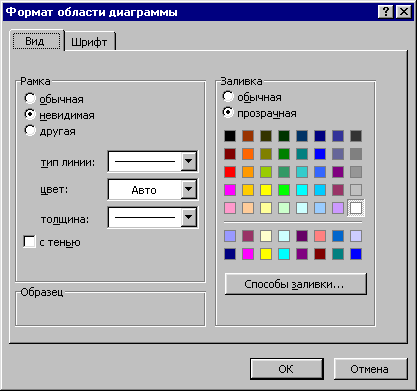Choose the peach tan swatch
417x391 pixels.
pyautogui.click(x=248, y=208)
